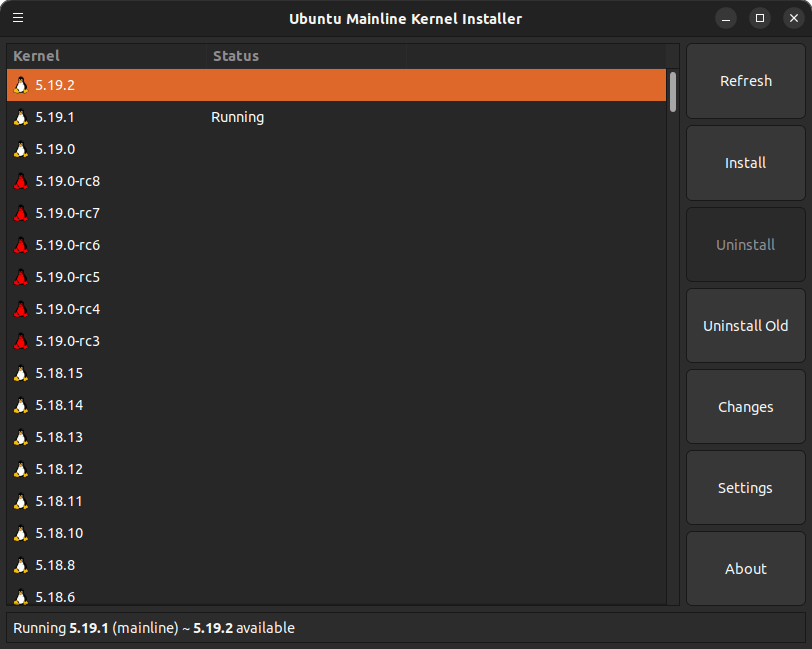Click the penguin icon beside kernel 5.18.10
This screenshot has width=812, height=649.
pyautogui.click(x=21, y=533)
